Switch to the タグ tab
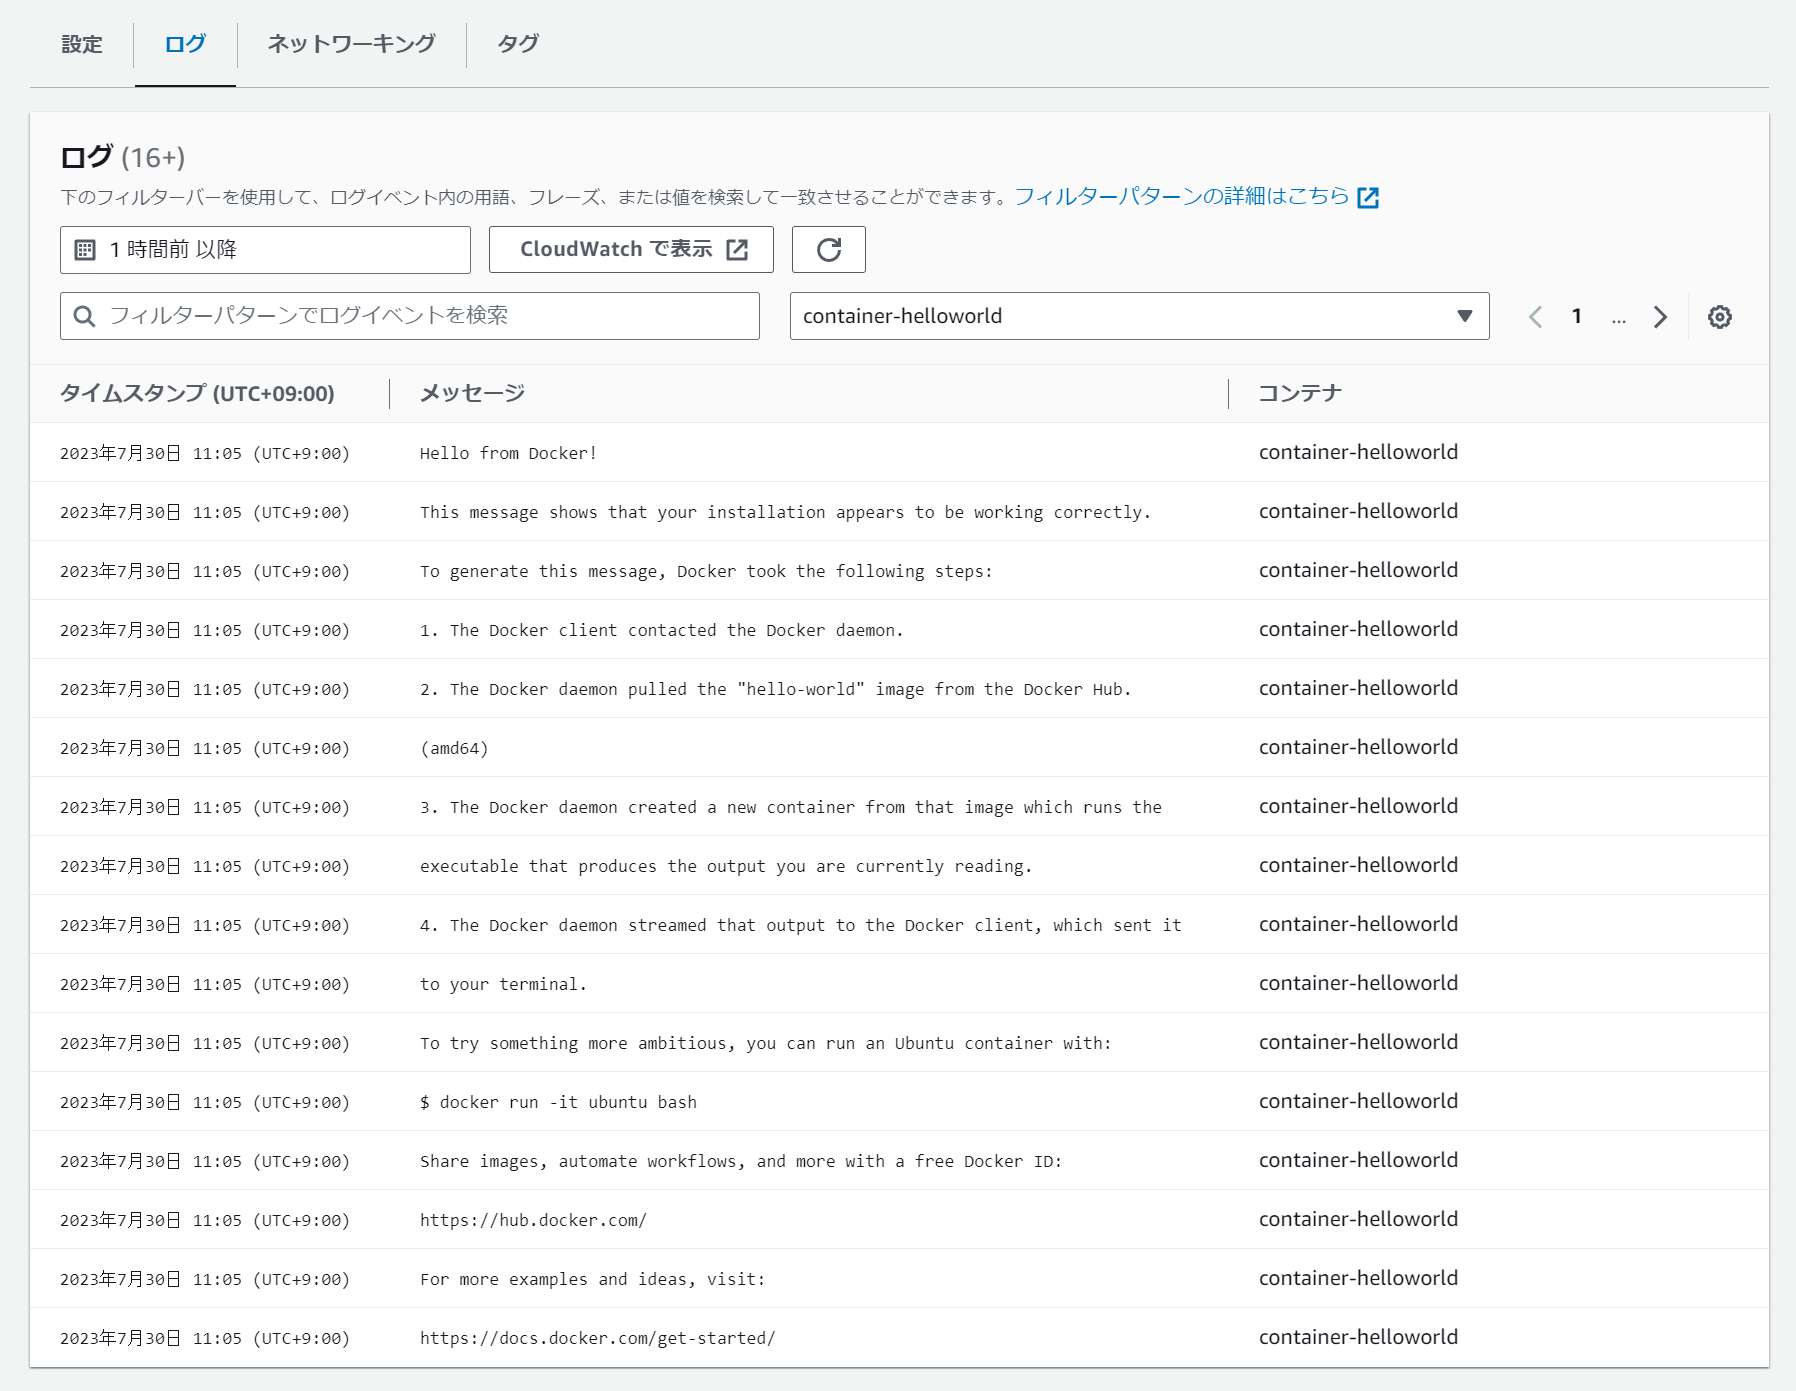 pos(518,44)
